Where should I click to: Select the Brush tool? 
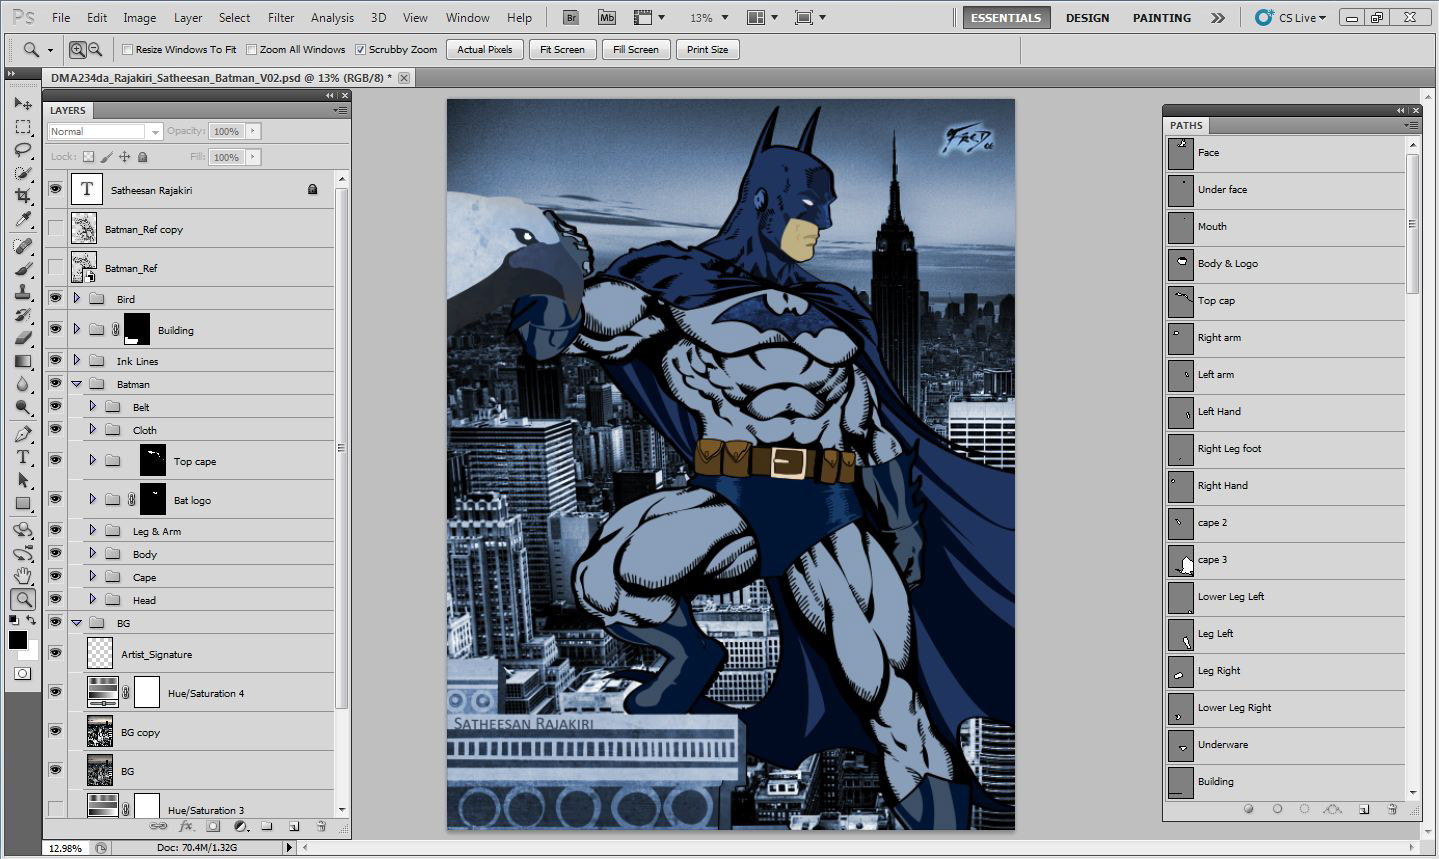coord(23,269)
